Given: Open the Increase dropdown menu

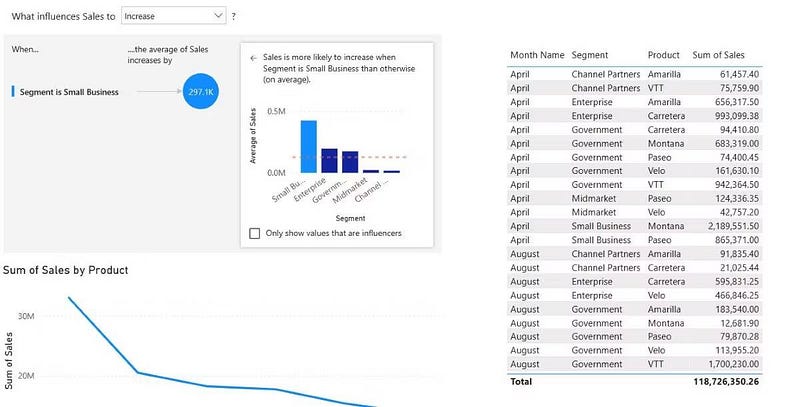Looking at the screenshot, I should pyautogui.click(x=173, y=16).
